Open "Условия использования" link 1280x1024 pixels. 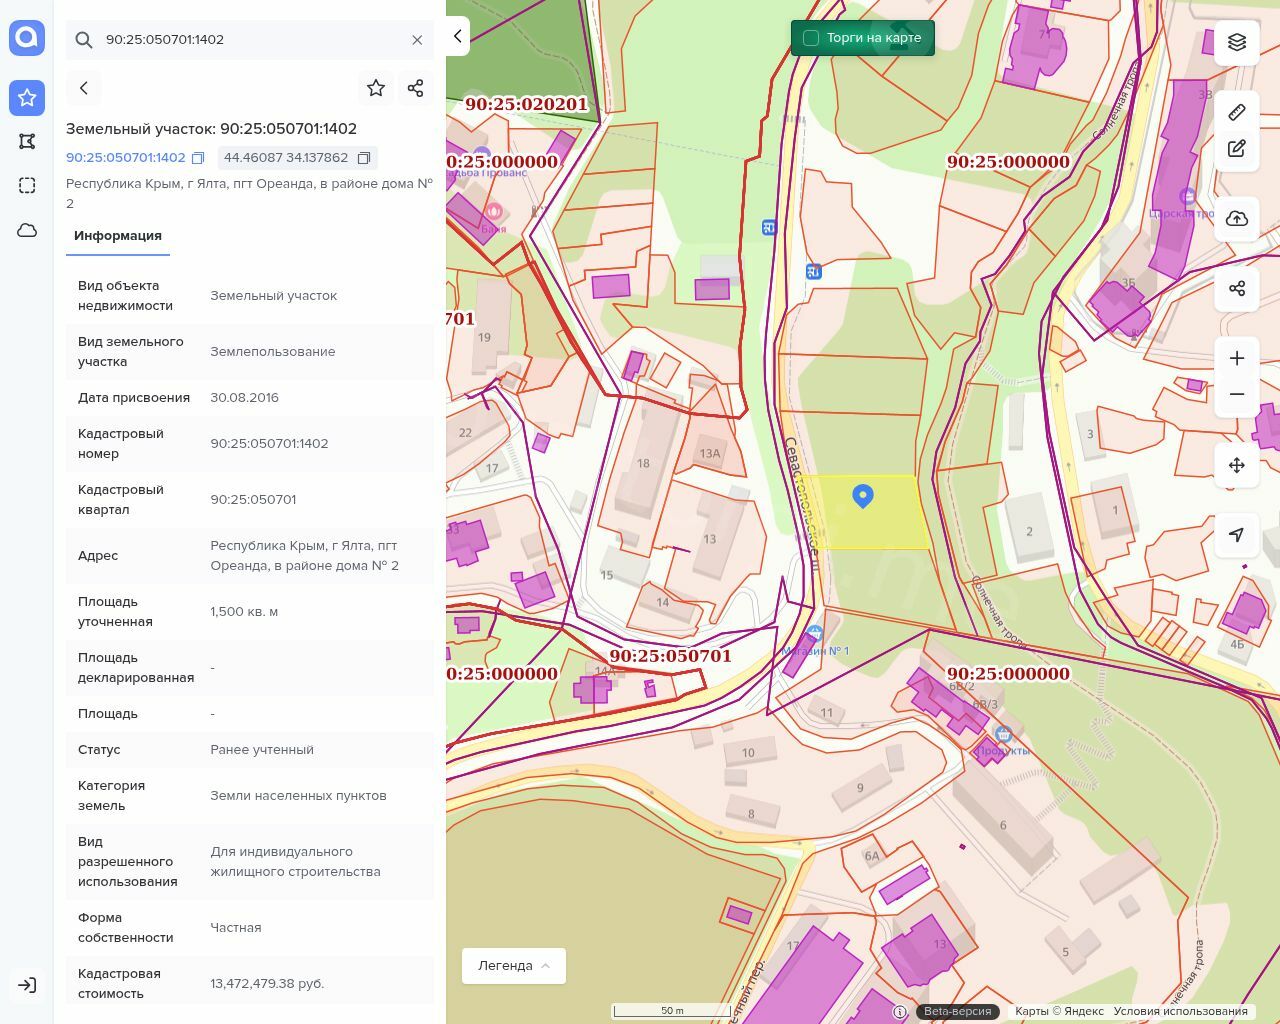pyautogui.click(x=1180, y=1011)
